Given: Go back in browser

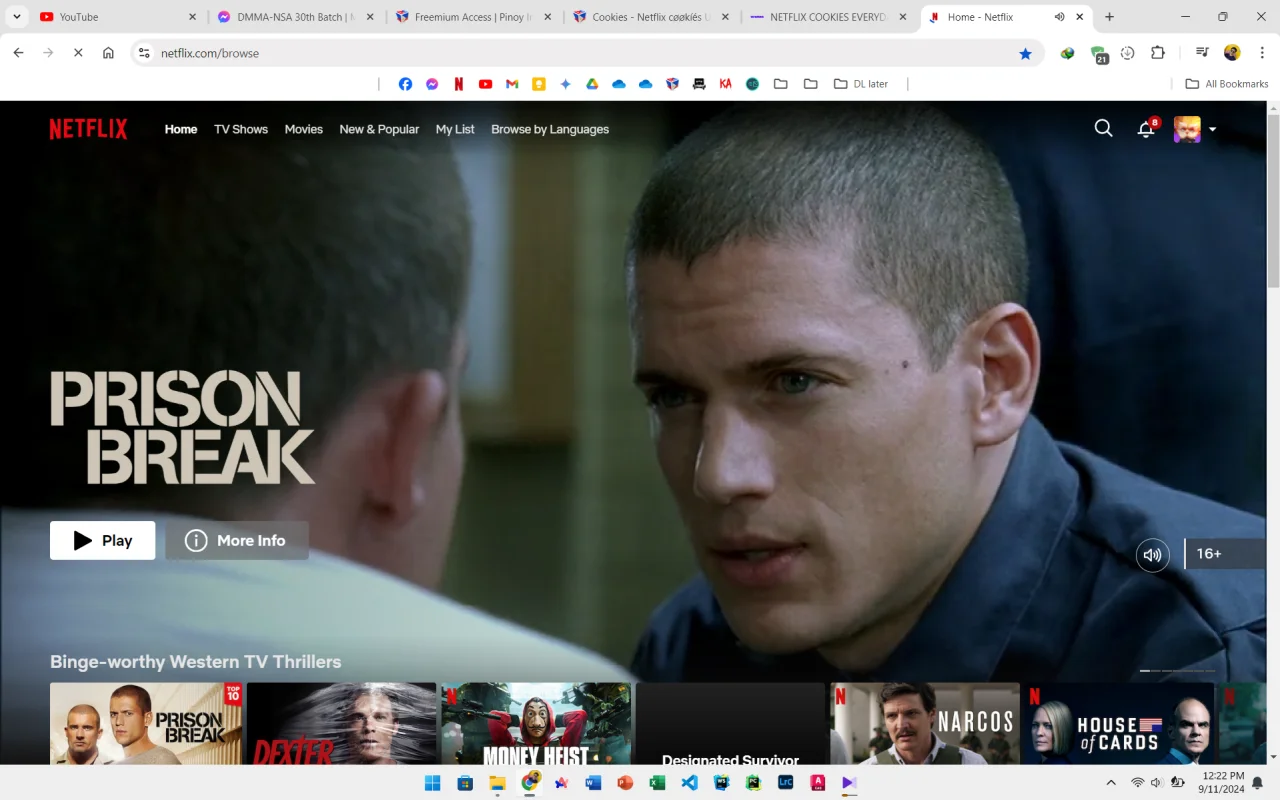Looking at the screenshot, I should (18, 53).
